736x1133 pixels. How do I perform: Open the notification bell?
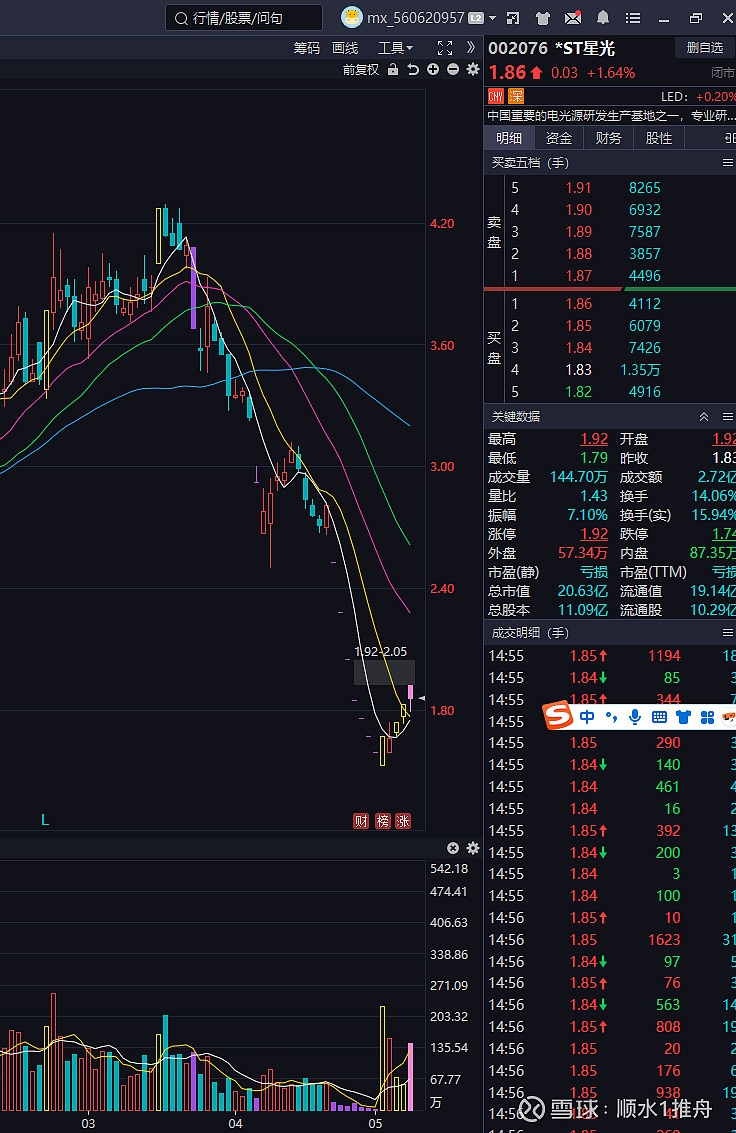[x=603, y=18]
